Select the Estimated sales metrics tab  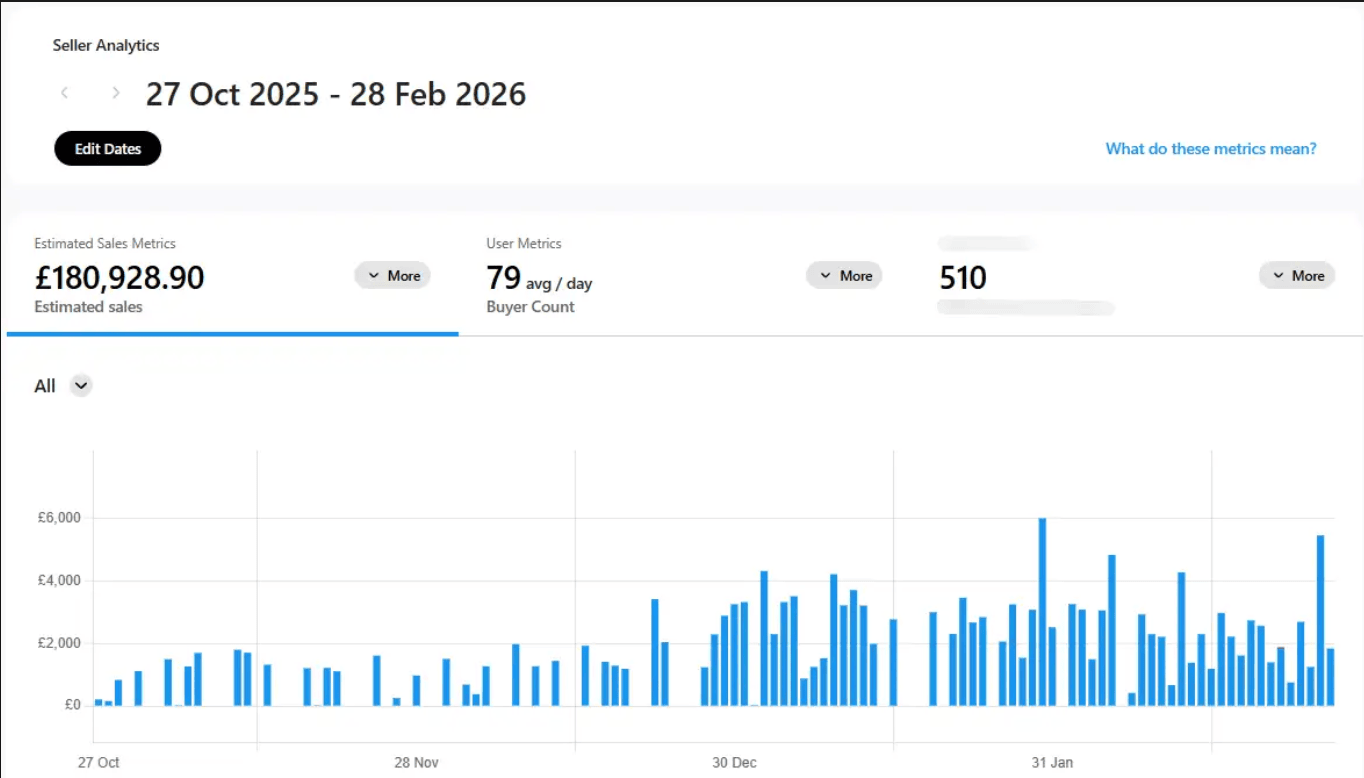(x=232, y=278)
